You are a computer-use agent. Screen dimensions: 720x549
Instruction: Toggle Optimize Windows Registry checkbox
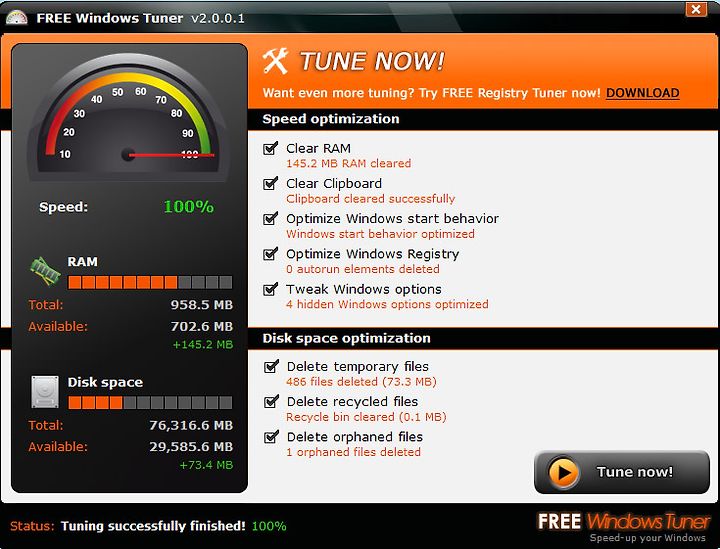[x=270, y=253]
